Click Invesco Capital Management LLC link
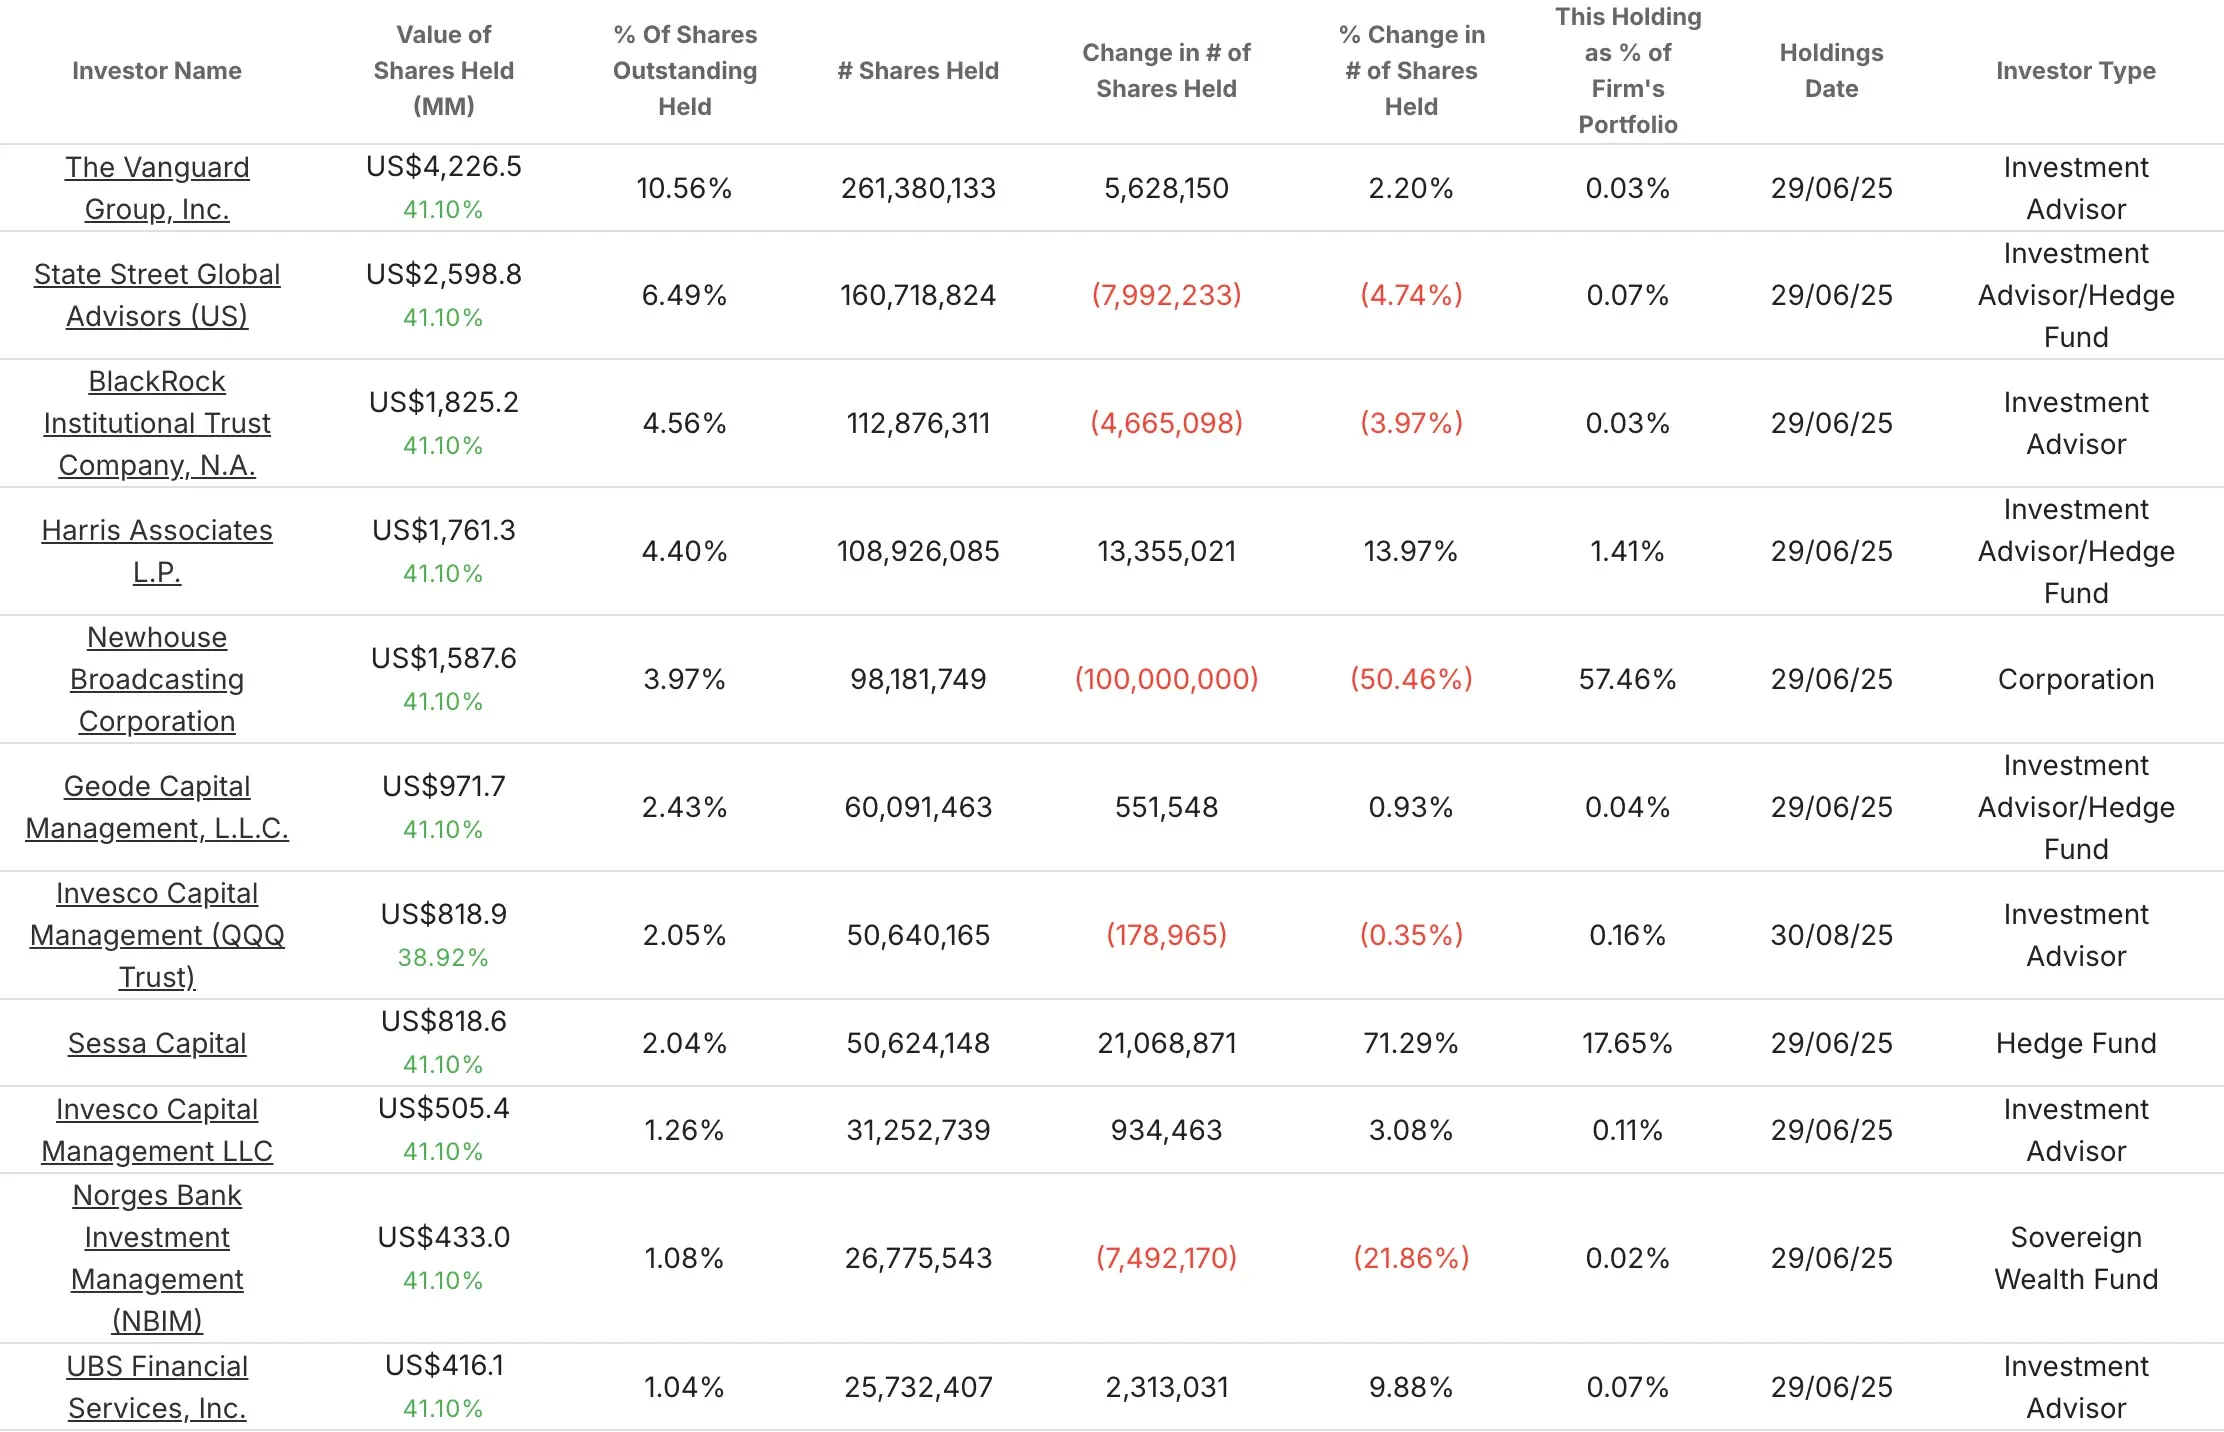Screen dimensions: 2224x1432 point(157,1130)
